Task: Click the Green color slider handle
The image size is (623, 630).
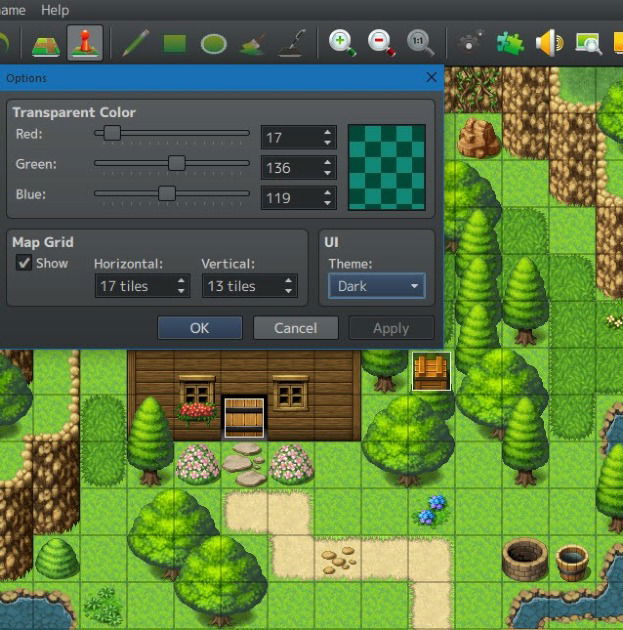Action: click(177, 163)
